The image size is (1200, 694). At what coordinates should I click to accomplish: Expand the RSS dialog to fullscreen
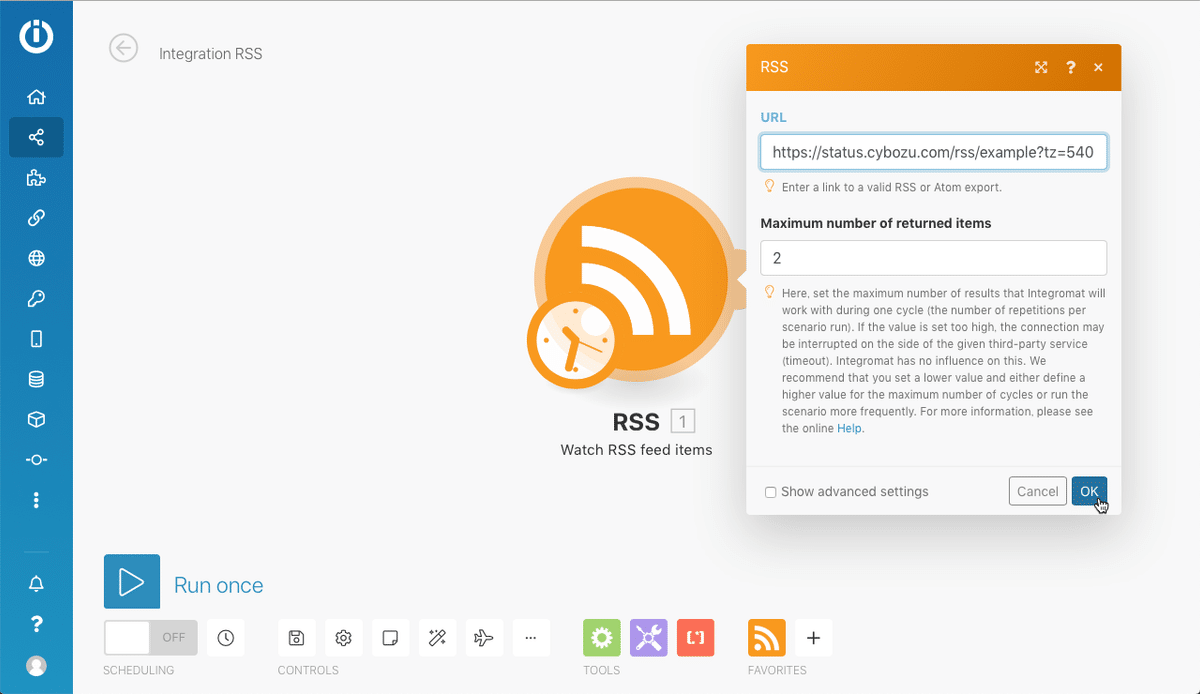coord(1041,67)
